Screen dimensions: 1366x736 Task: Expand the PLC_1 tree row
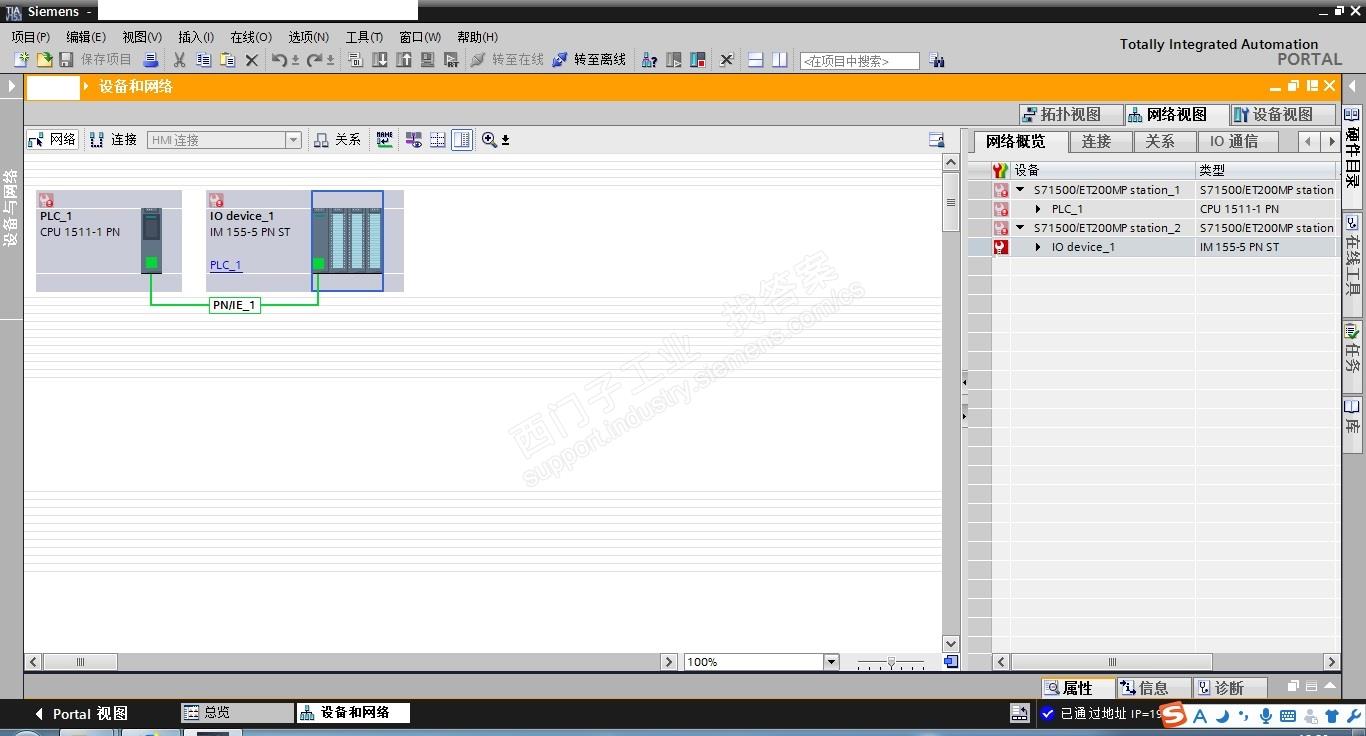point(1039,209)
